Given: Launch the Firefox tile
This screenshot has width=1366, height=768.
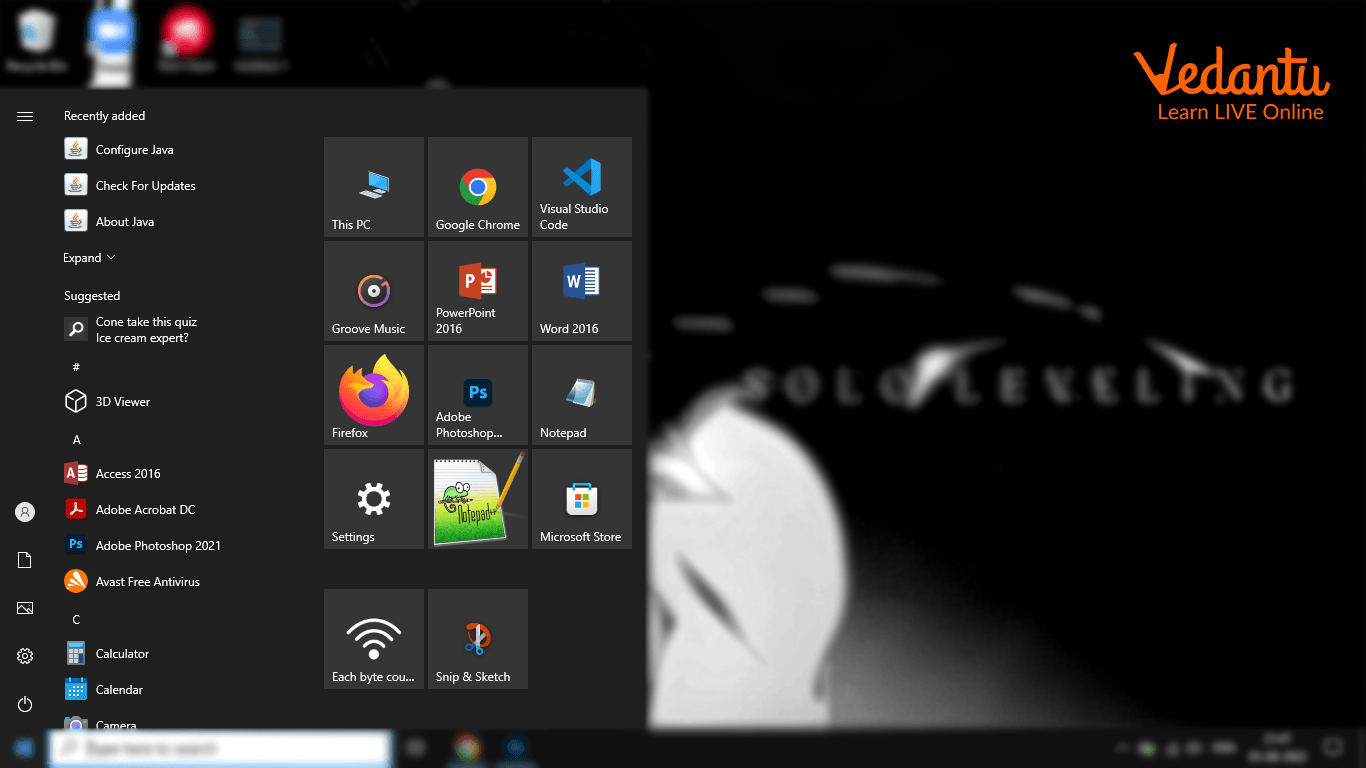Looking at the screenshot, I should pos(374,395).
